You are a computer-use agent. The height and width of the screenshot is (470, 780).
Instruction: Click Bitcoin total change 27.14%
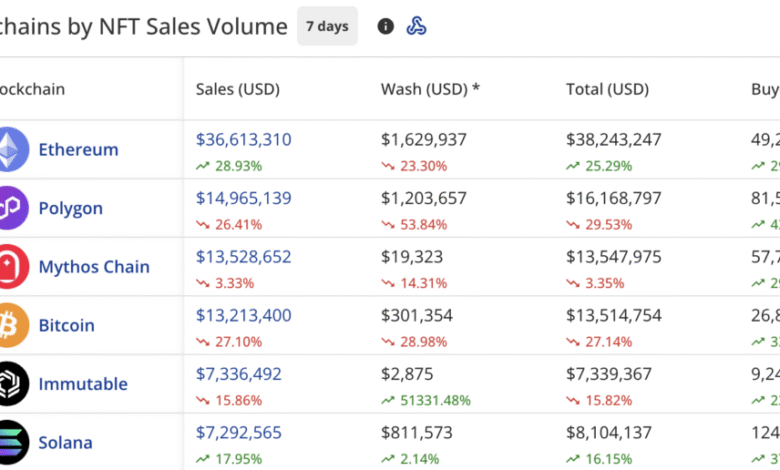tap(599, 342)
